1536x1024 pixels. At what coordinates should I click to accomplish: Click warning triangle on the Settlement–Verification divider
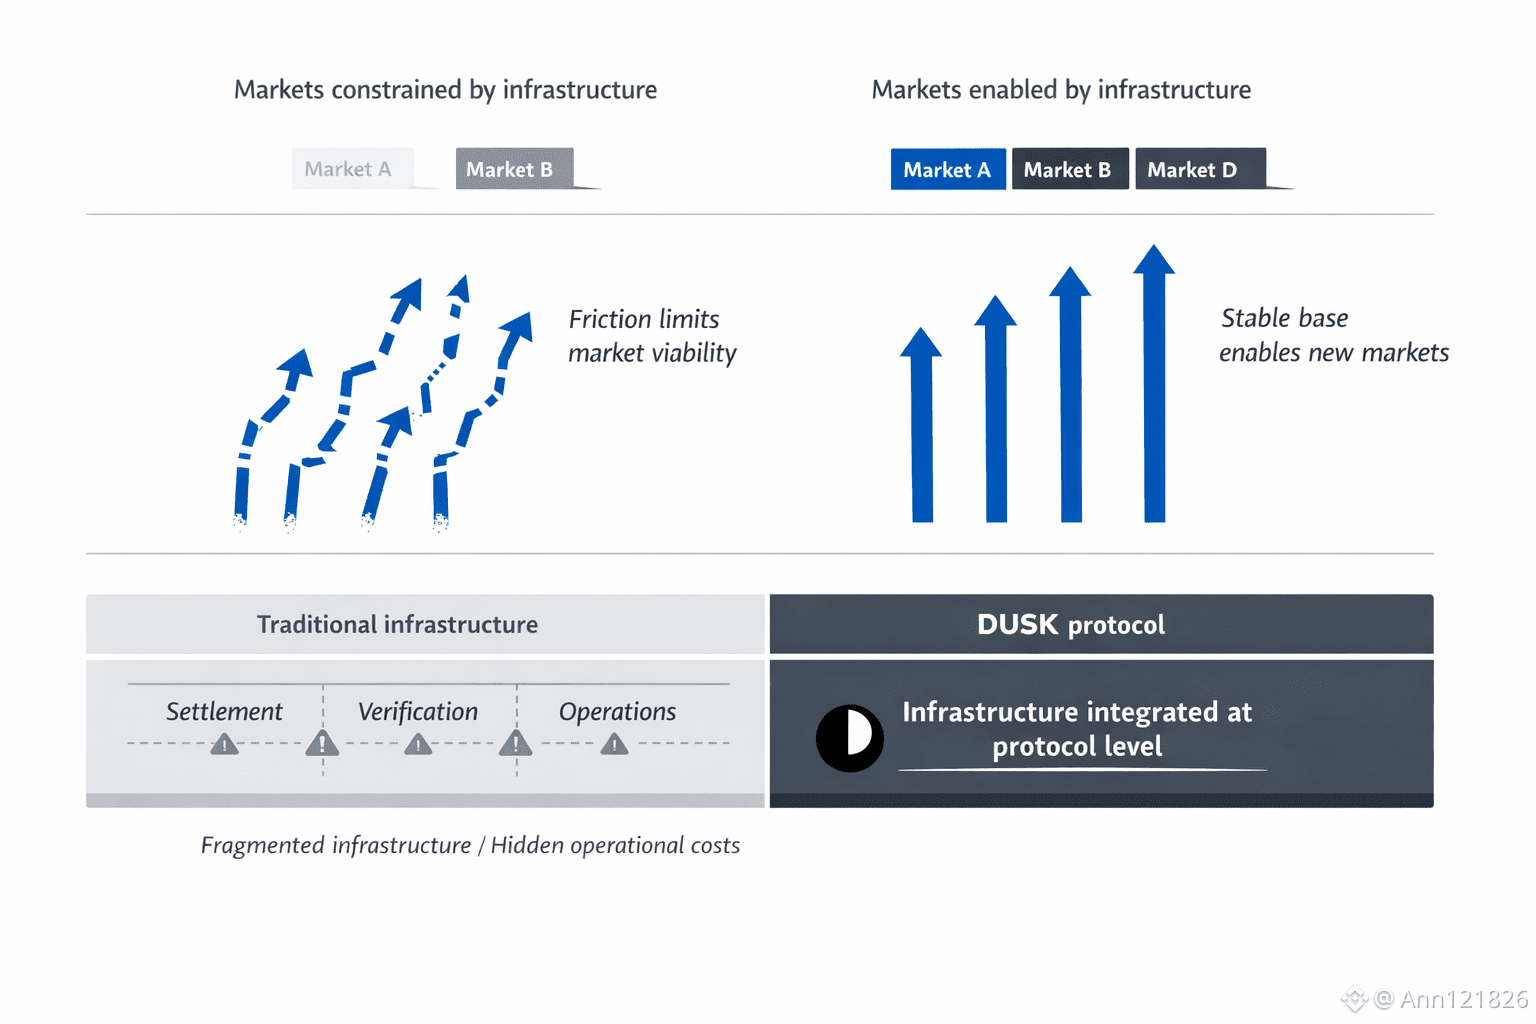(322, 743)
